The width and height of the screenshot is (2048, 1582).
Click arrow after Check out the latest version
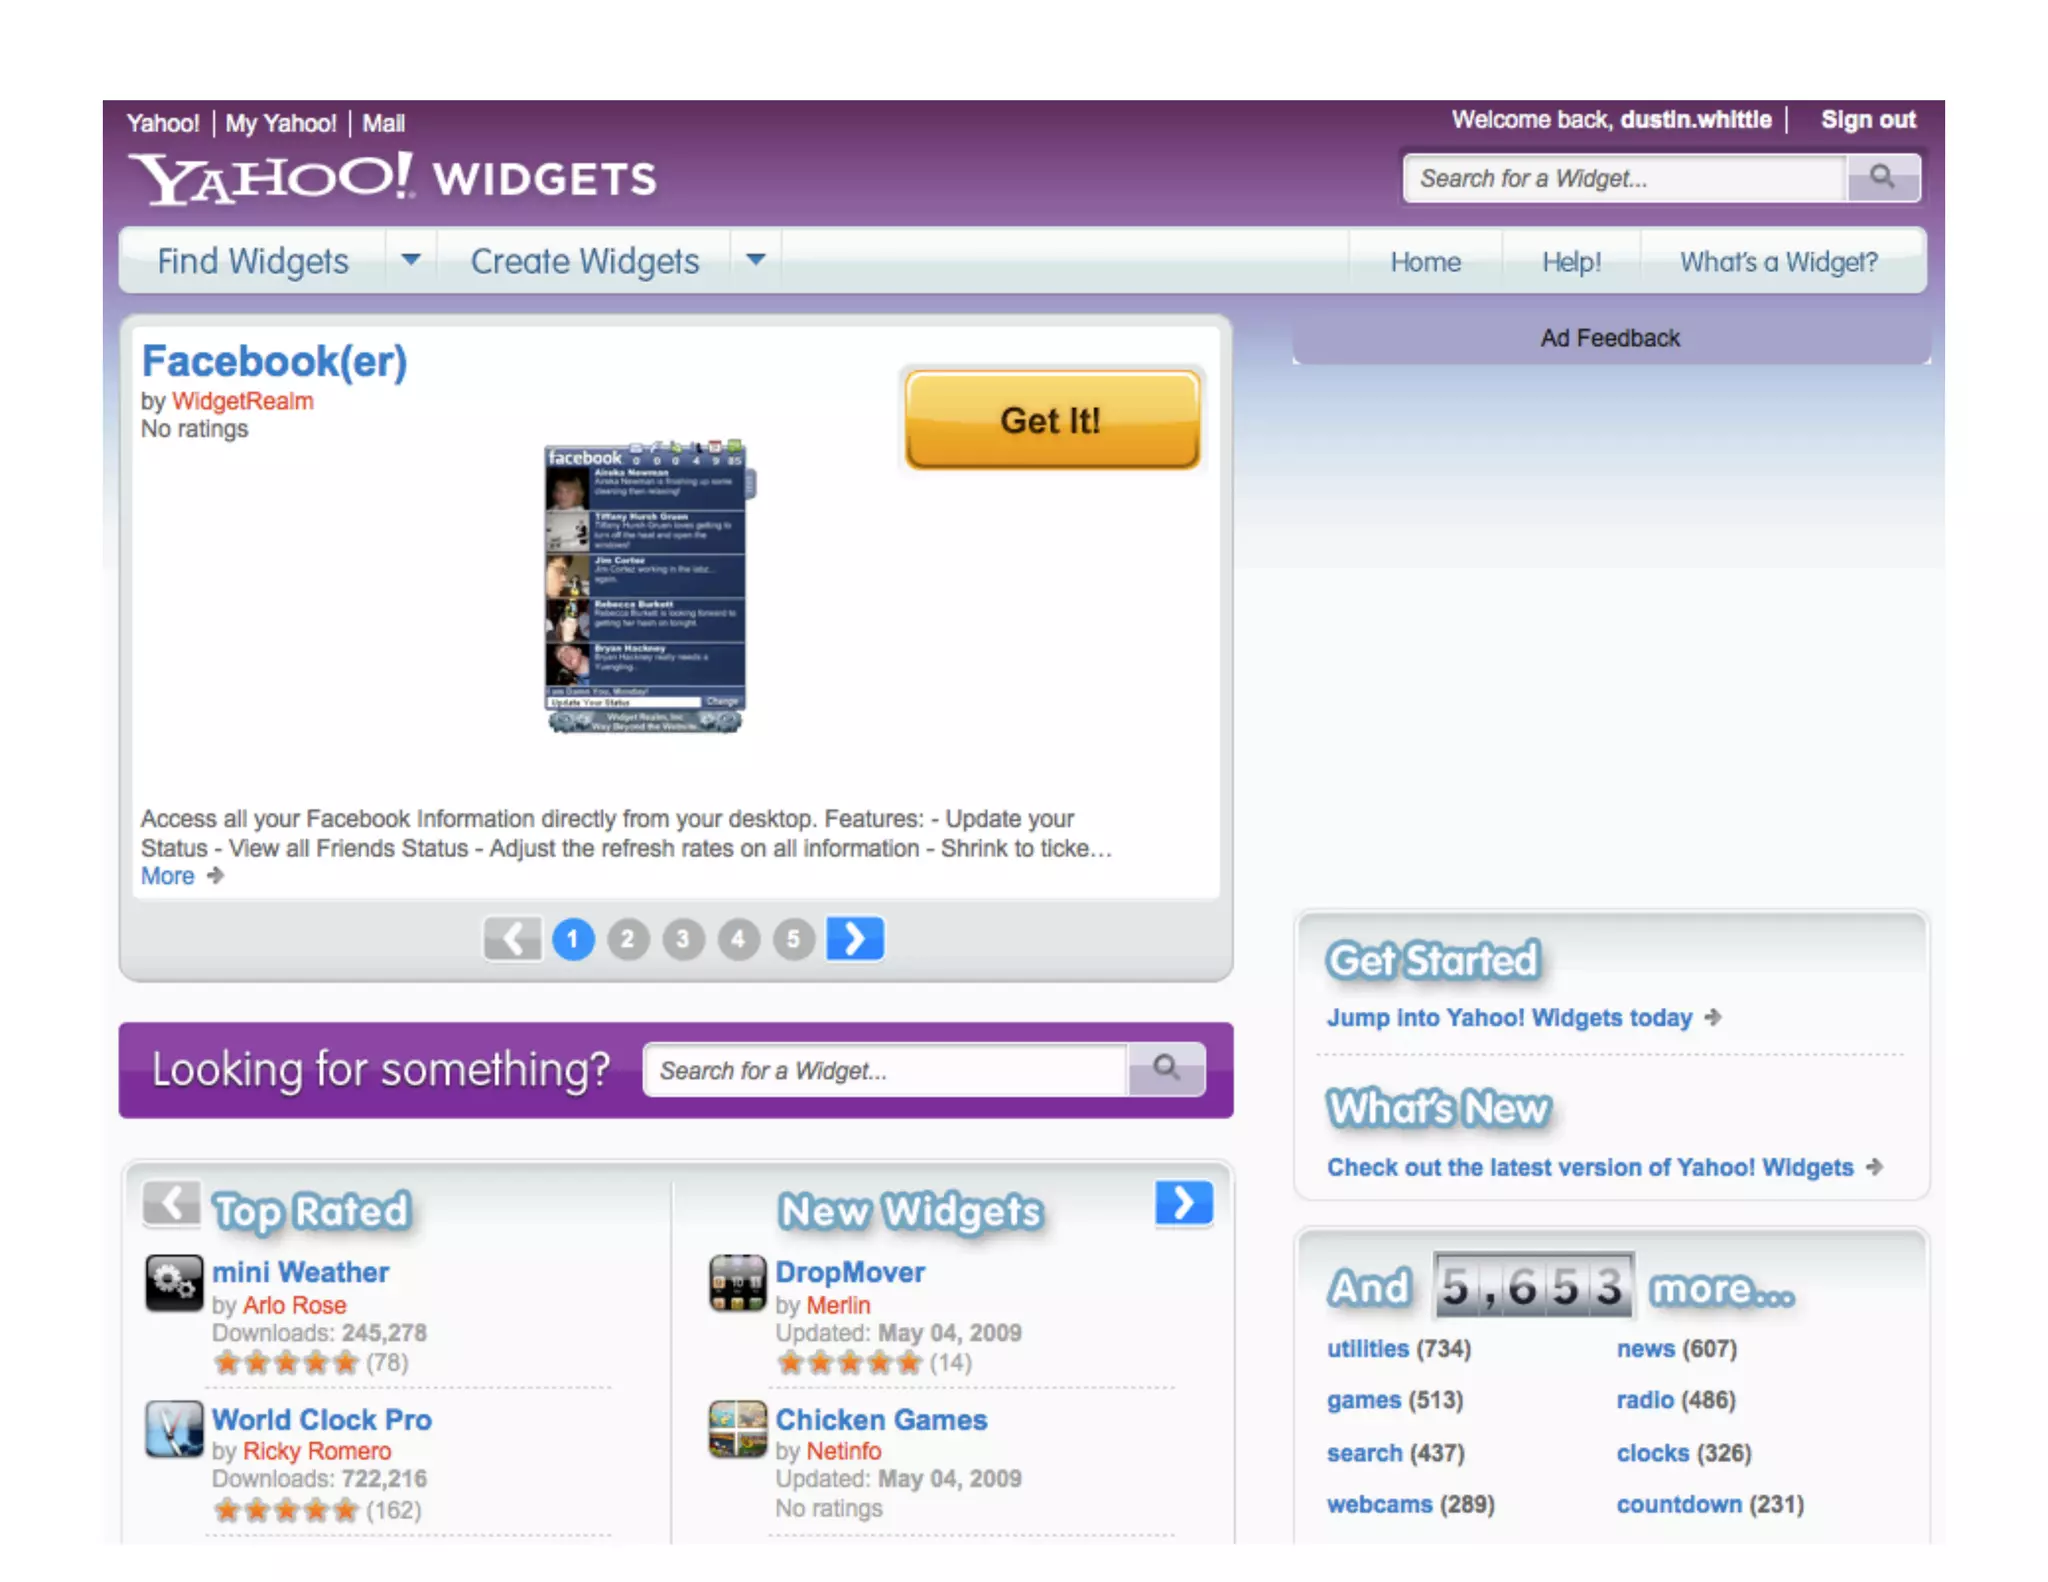coord(1874,1167)
